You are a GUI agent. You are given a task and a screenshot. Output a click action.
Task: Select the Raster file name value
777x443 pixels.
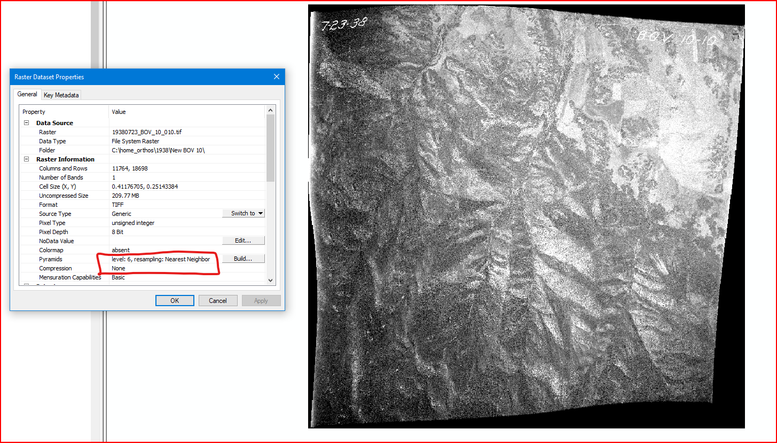pos(147,132)
